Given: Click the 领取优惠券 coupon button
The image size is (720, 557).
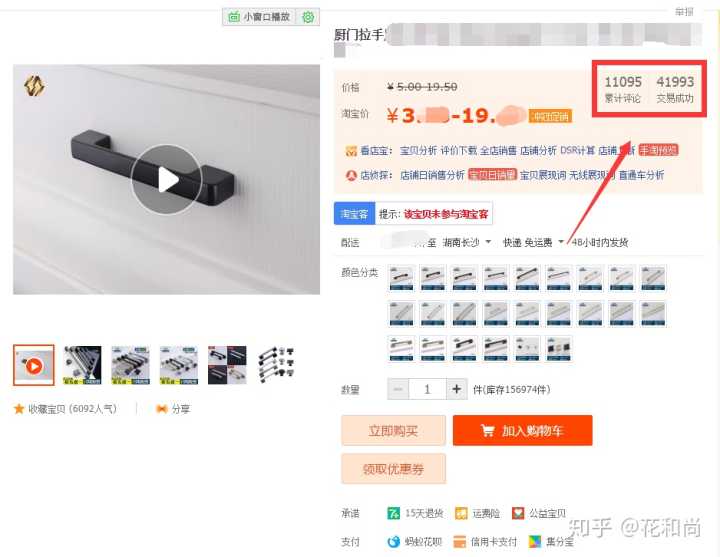Looking at the screenshot, I should click(x=393, y=469).
